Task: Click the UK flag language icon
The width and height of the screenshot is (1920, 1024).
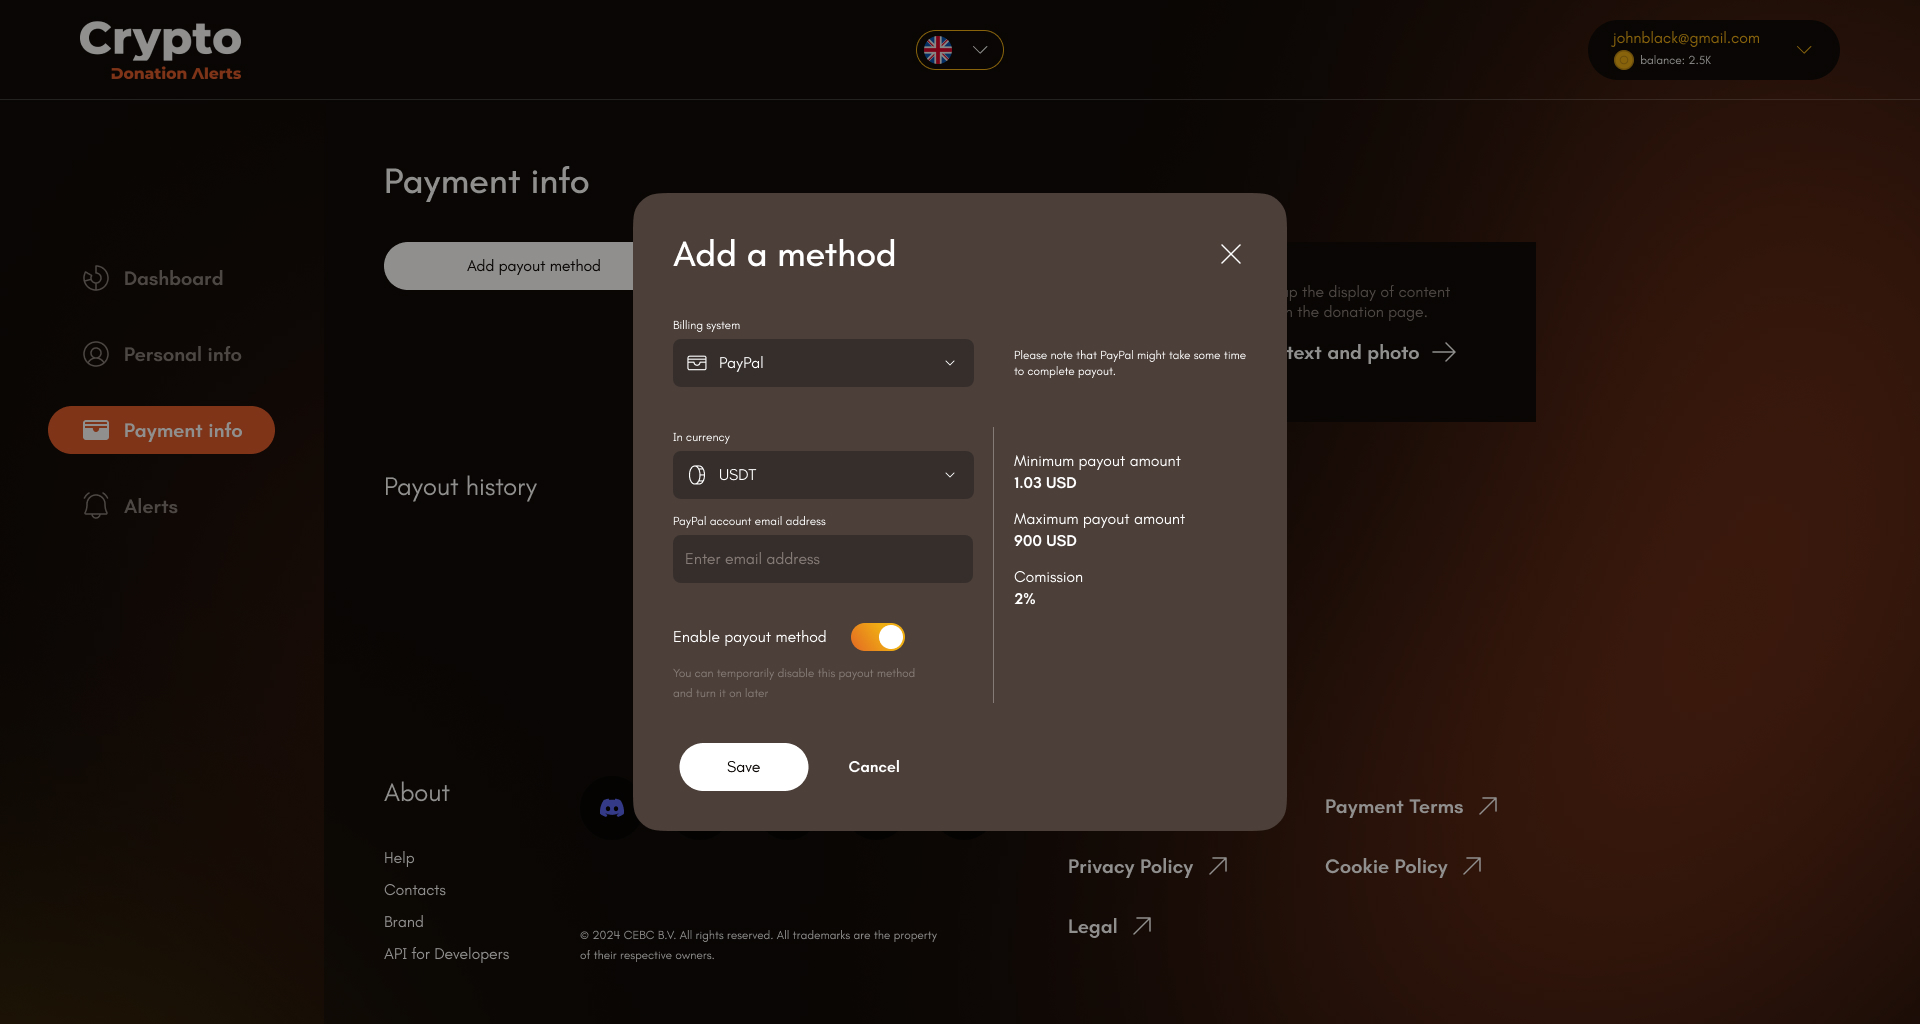Action: (938, 50)
